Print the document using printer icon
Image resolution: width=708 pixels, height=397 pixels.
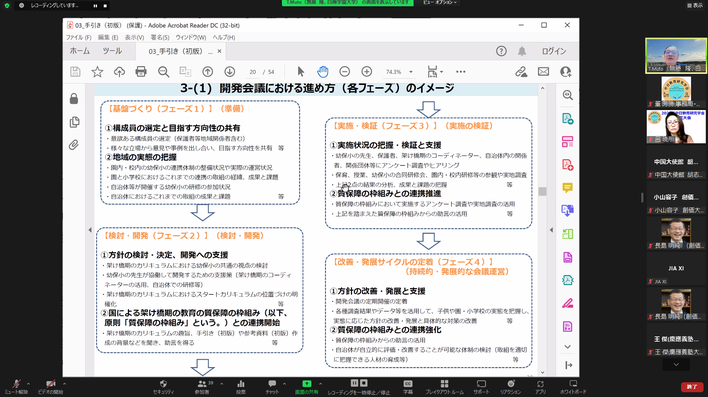click(141, 72)
